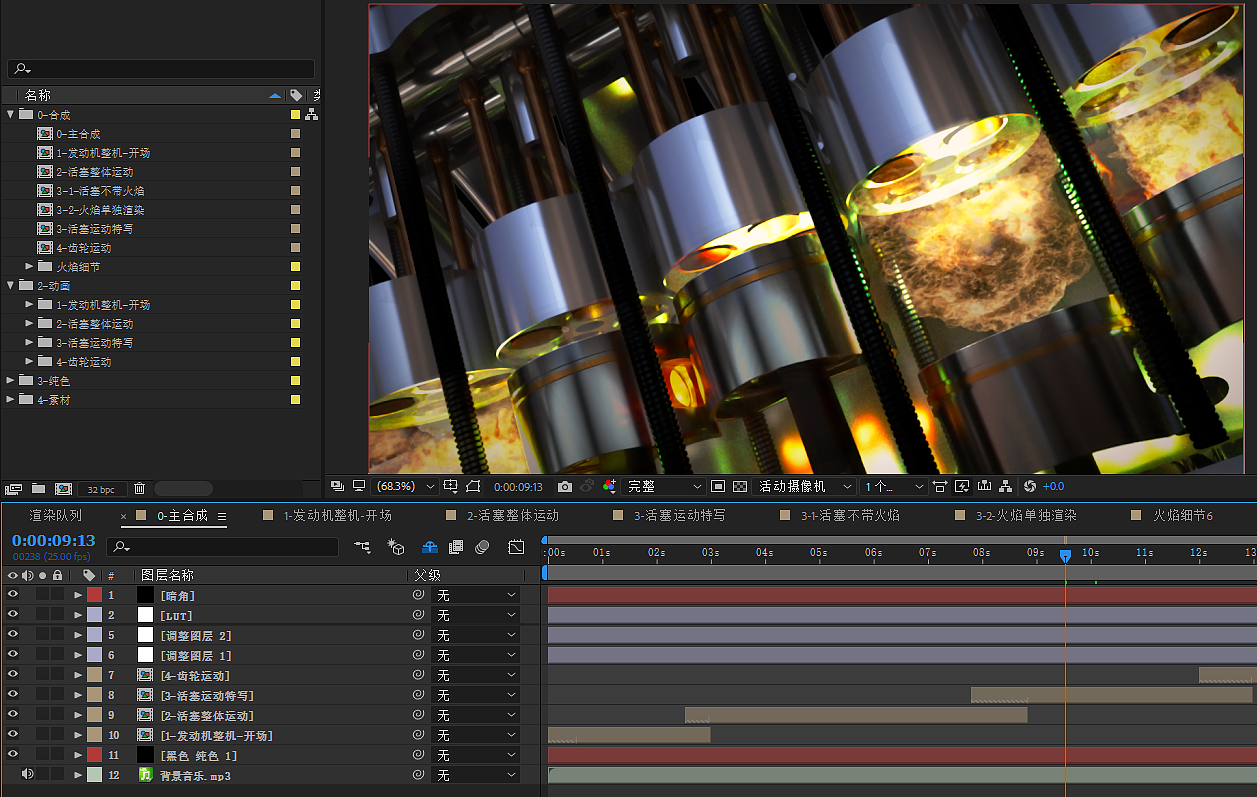The width and height of the screenshot is (1257, 797).
Task: Hide the 3-活塞运动特写 layer
Action: [x=13, y=695]
